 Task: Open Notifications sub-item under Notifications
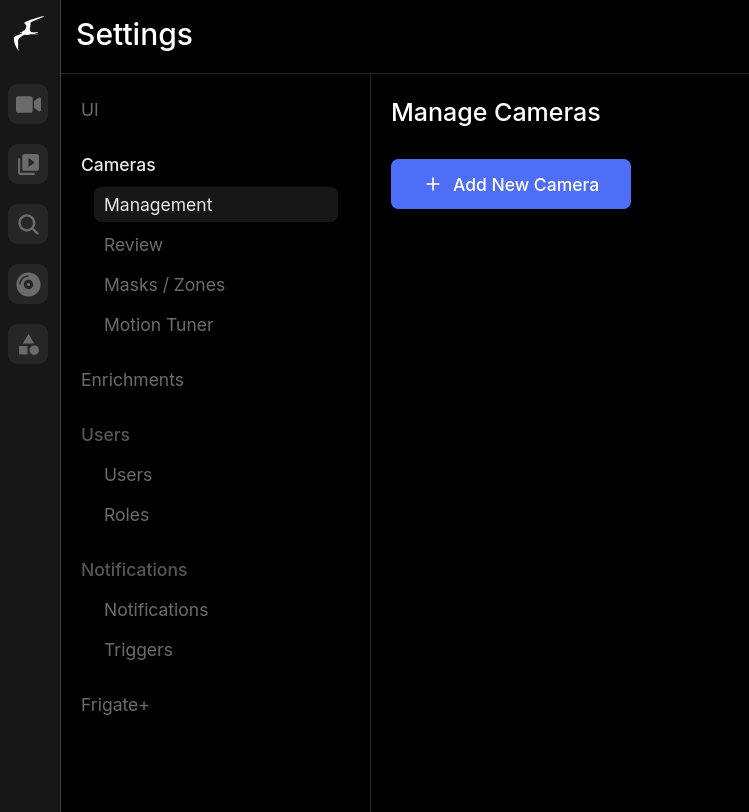[156, 610]
